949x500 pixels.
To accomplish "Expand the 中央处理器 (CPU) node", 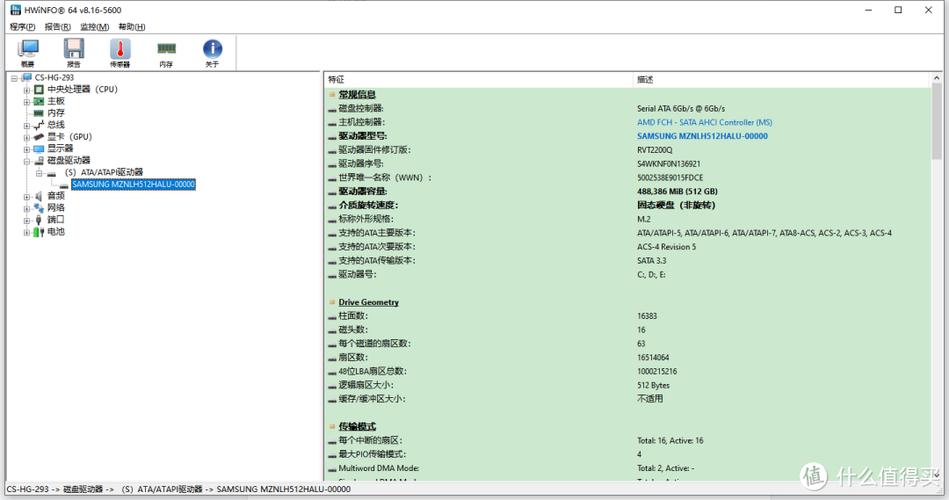I will pyautogui.click(x=27, y=90).
